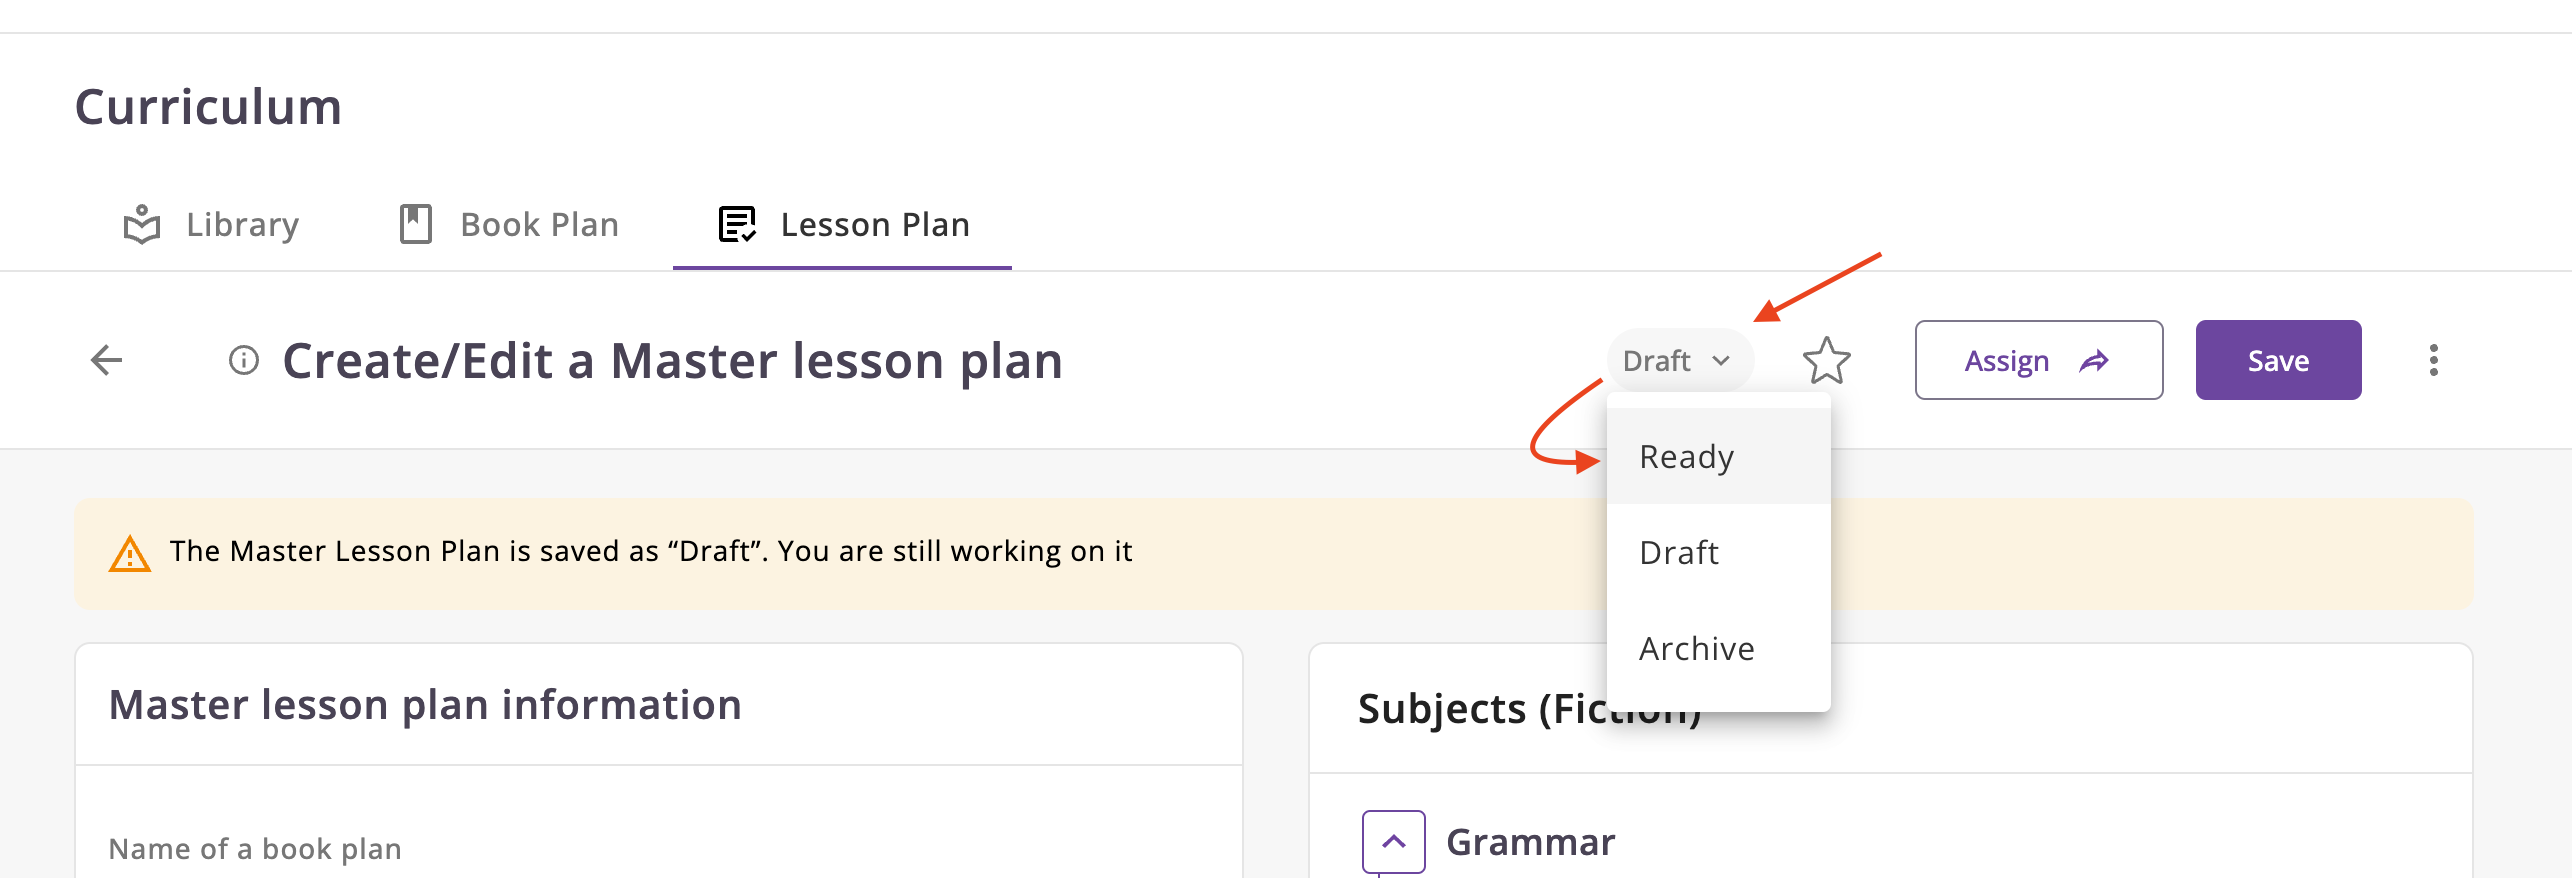
Task: Collapse the Grammar section chevron
Action: (1393, 842)
